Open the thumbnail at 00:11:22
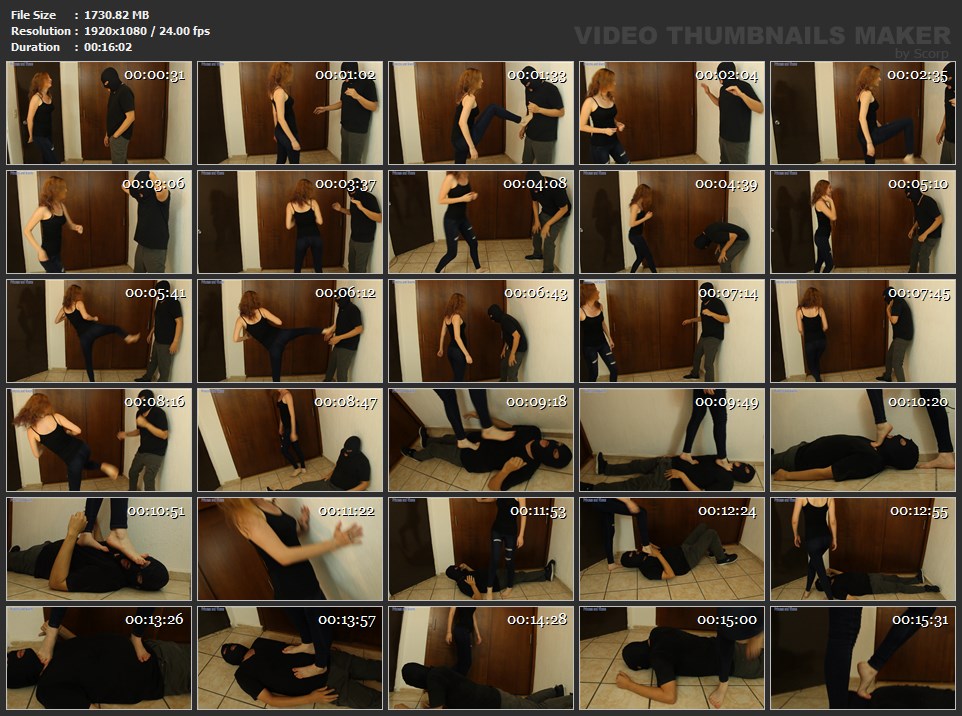The image size is (962, 716). [x=290, y=549]
